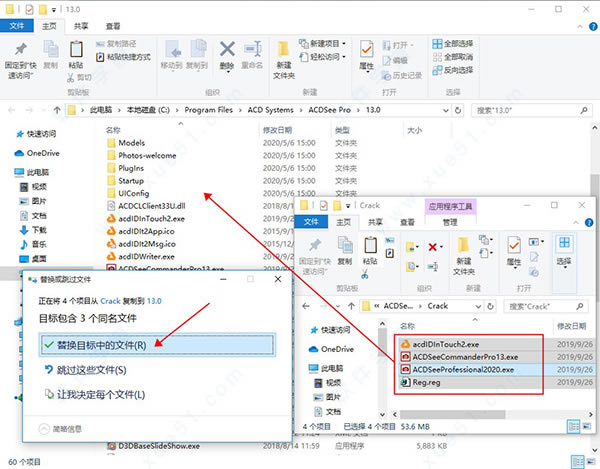
Task: Click Select all in the 13.0 window ribbon
Action: pyautogui.click(x=453, y=44)
